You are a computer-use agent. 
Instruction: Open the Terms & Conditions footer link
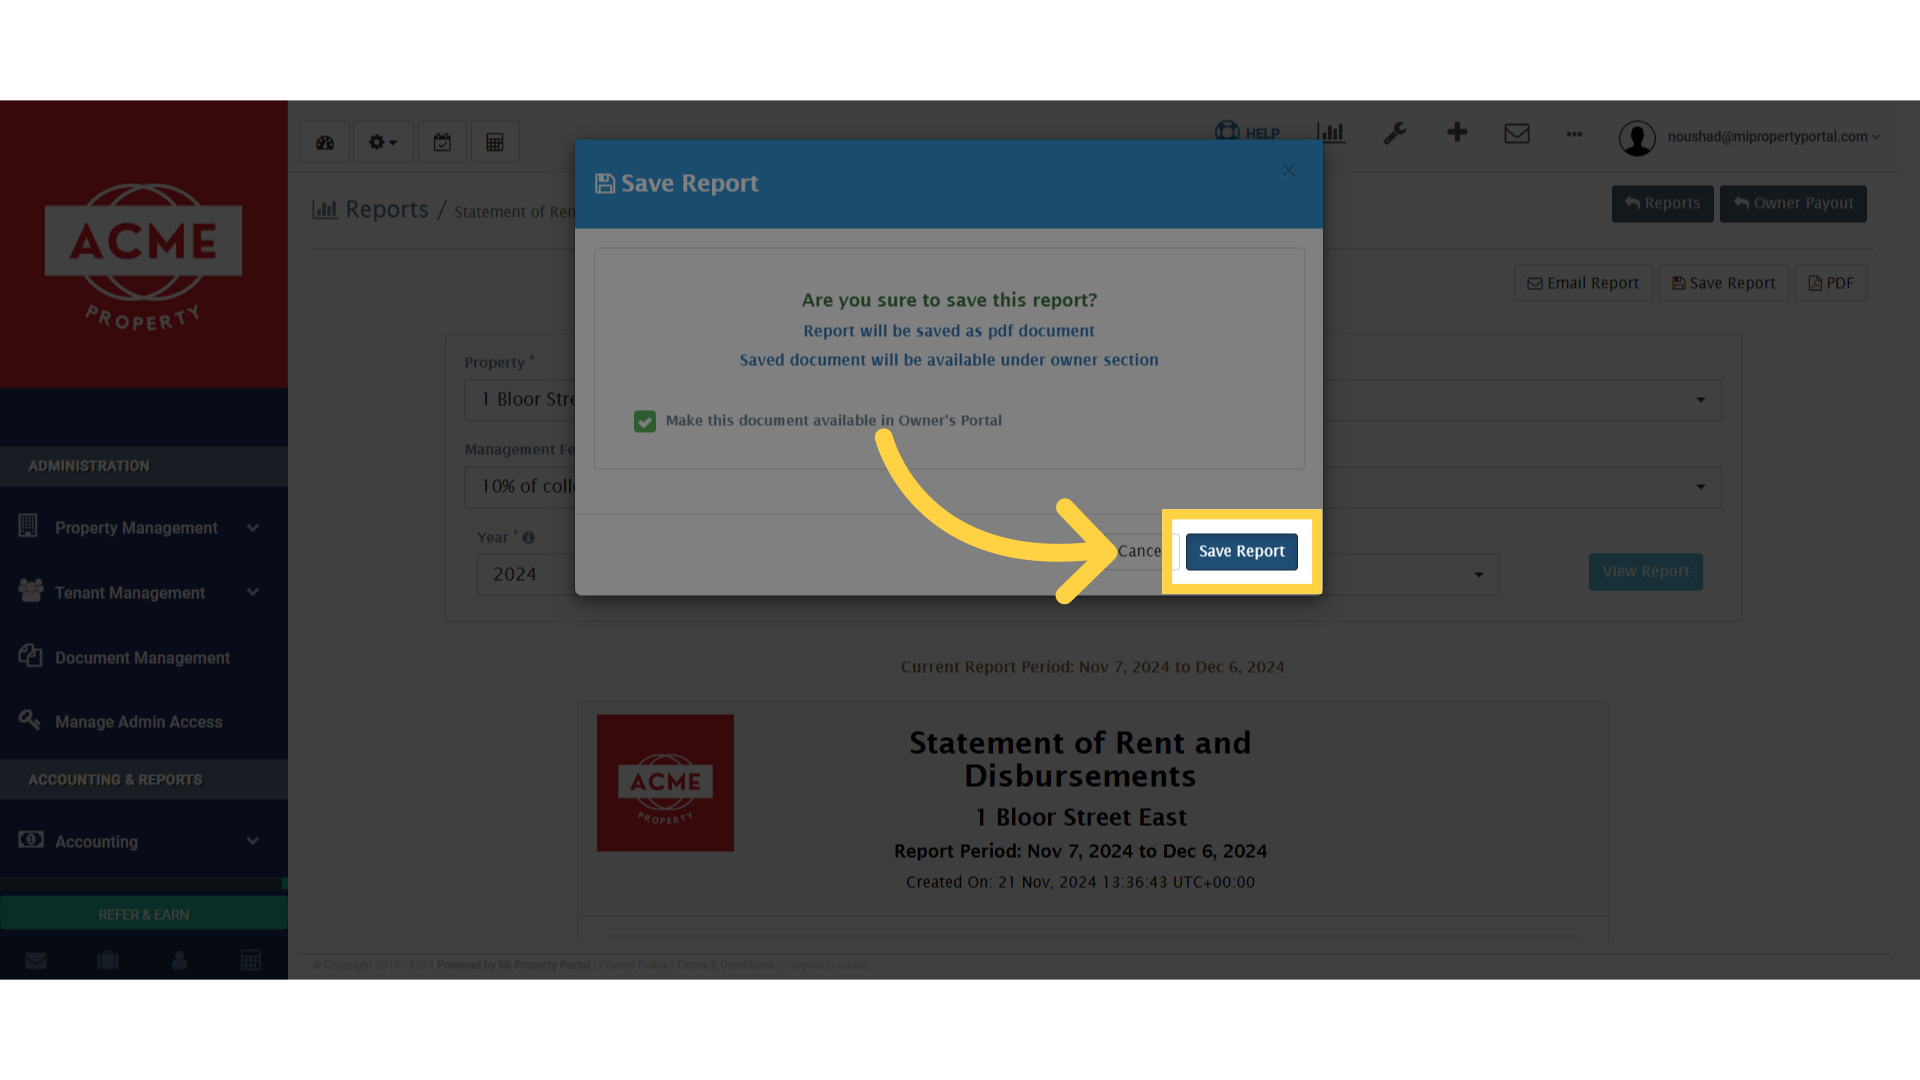pyautogui.click(x=725, y=965)
